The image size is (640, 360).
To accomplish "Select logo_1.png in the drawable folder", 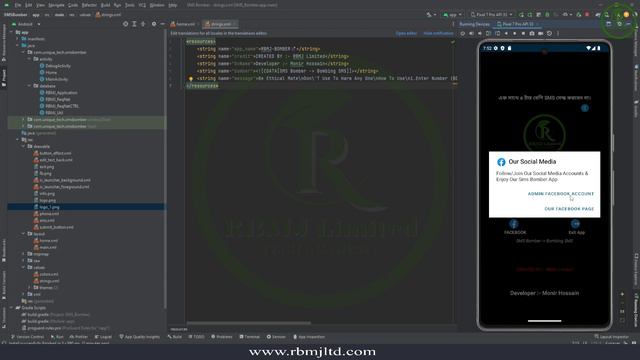I will pyautogui.click(x=47, y=207).
